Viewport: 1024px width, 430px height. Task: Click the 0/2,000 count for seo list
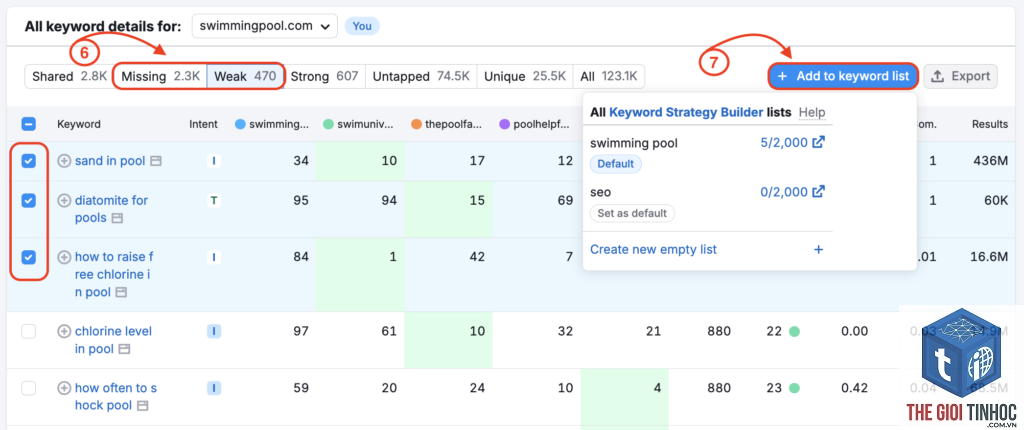tap(784, 192)
